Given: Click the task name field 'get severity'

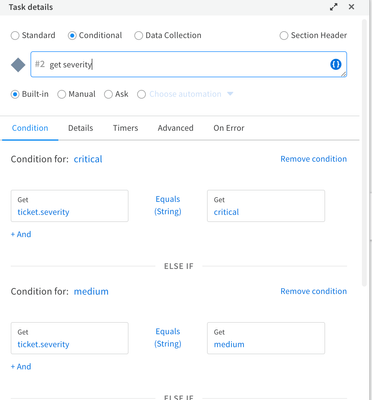Looking at the screenshot, I should [x=189, y=64].
